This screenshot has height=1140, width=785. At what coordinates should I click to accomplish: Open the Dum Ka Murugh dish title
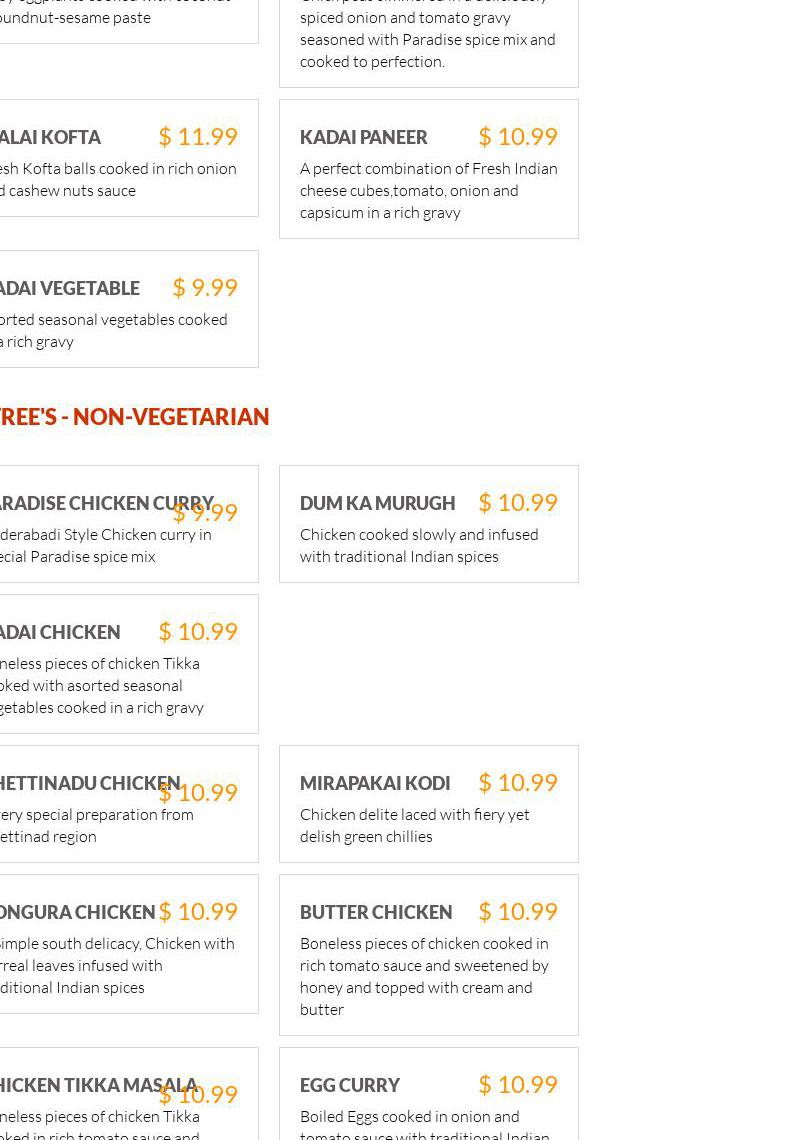click(377, 503)
